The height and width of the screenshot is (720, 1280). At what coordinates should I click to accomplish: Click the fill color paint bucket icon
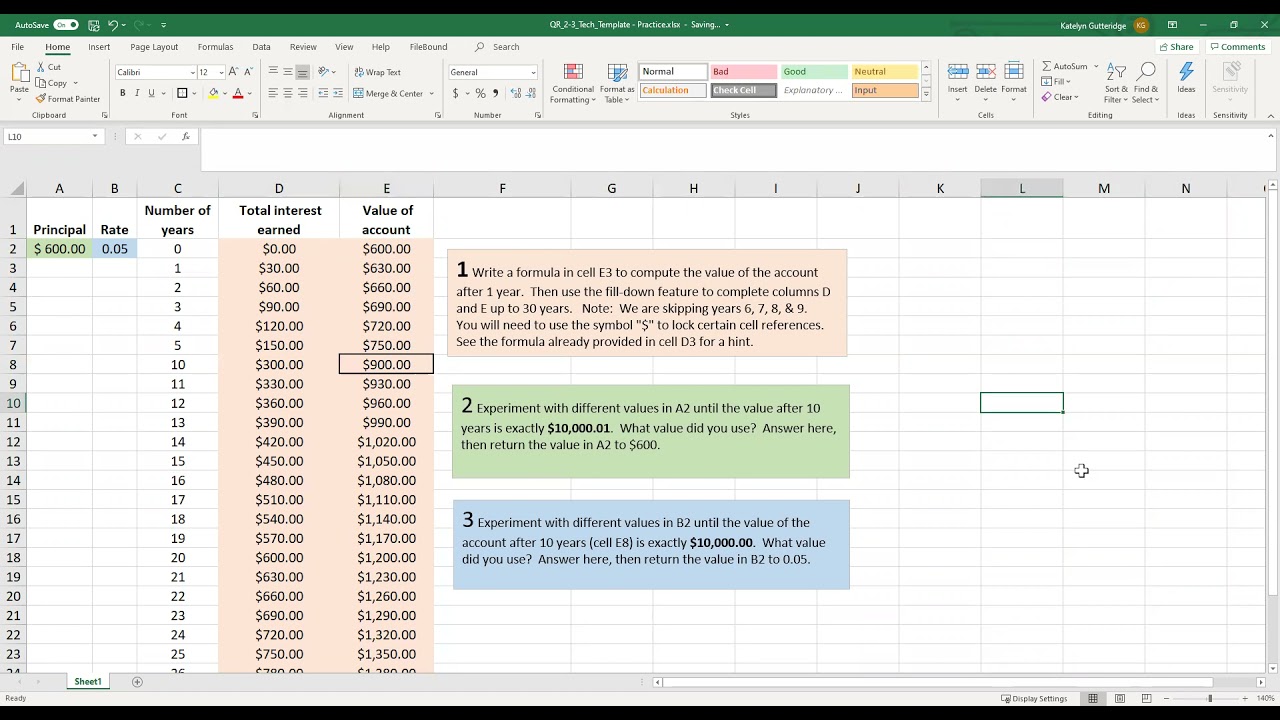click(x=213, y=93)
